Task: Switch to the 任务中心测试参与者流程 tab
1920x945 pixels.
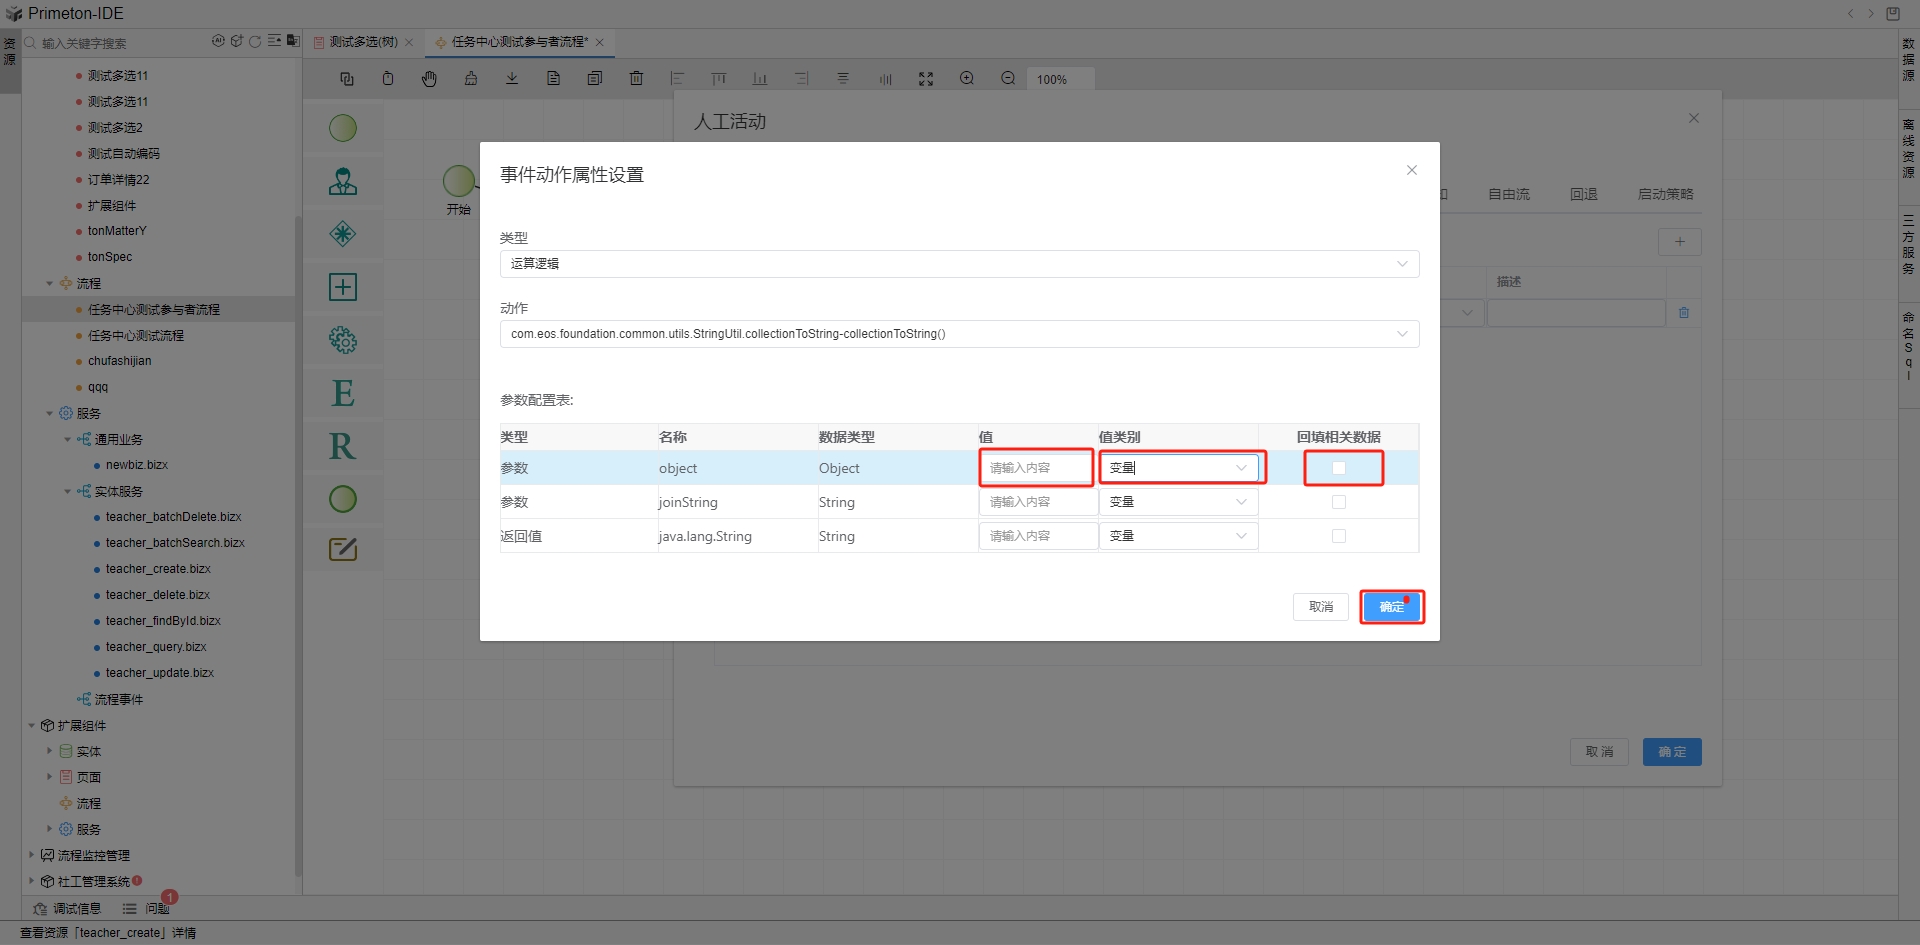Action: 519,42
